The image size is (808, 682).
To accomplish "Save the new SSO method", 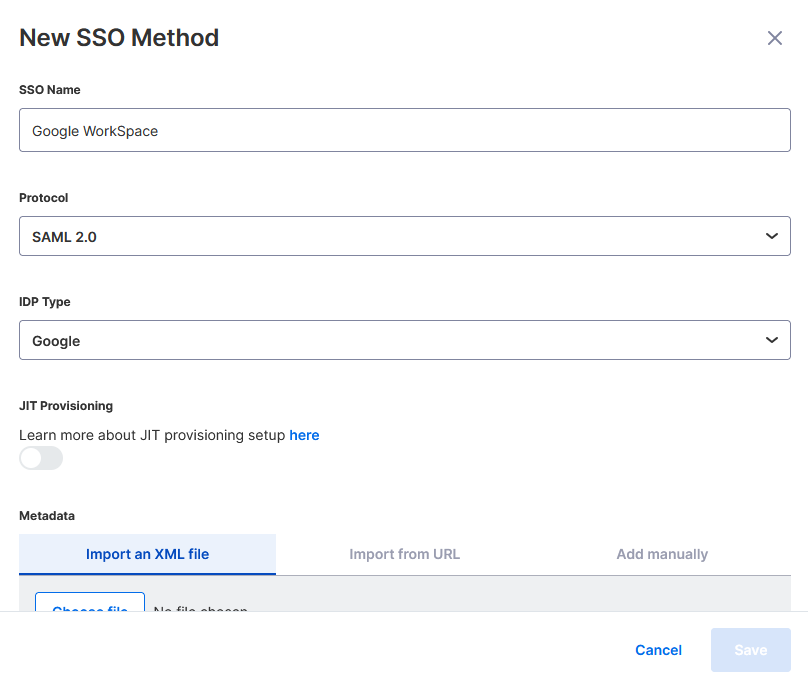I will [750, 650].
